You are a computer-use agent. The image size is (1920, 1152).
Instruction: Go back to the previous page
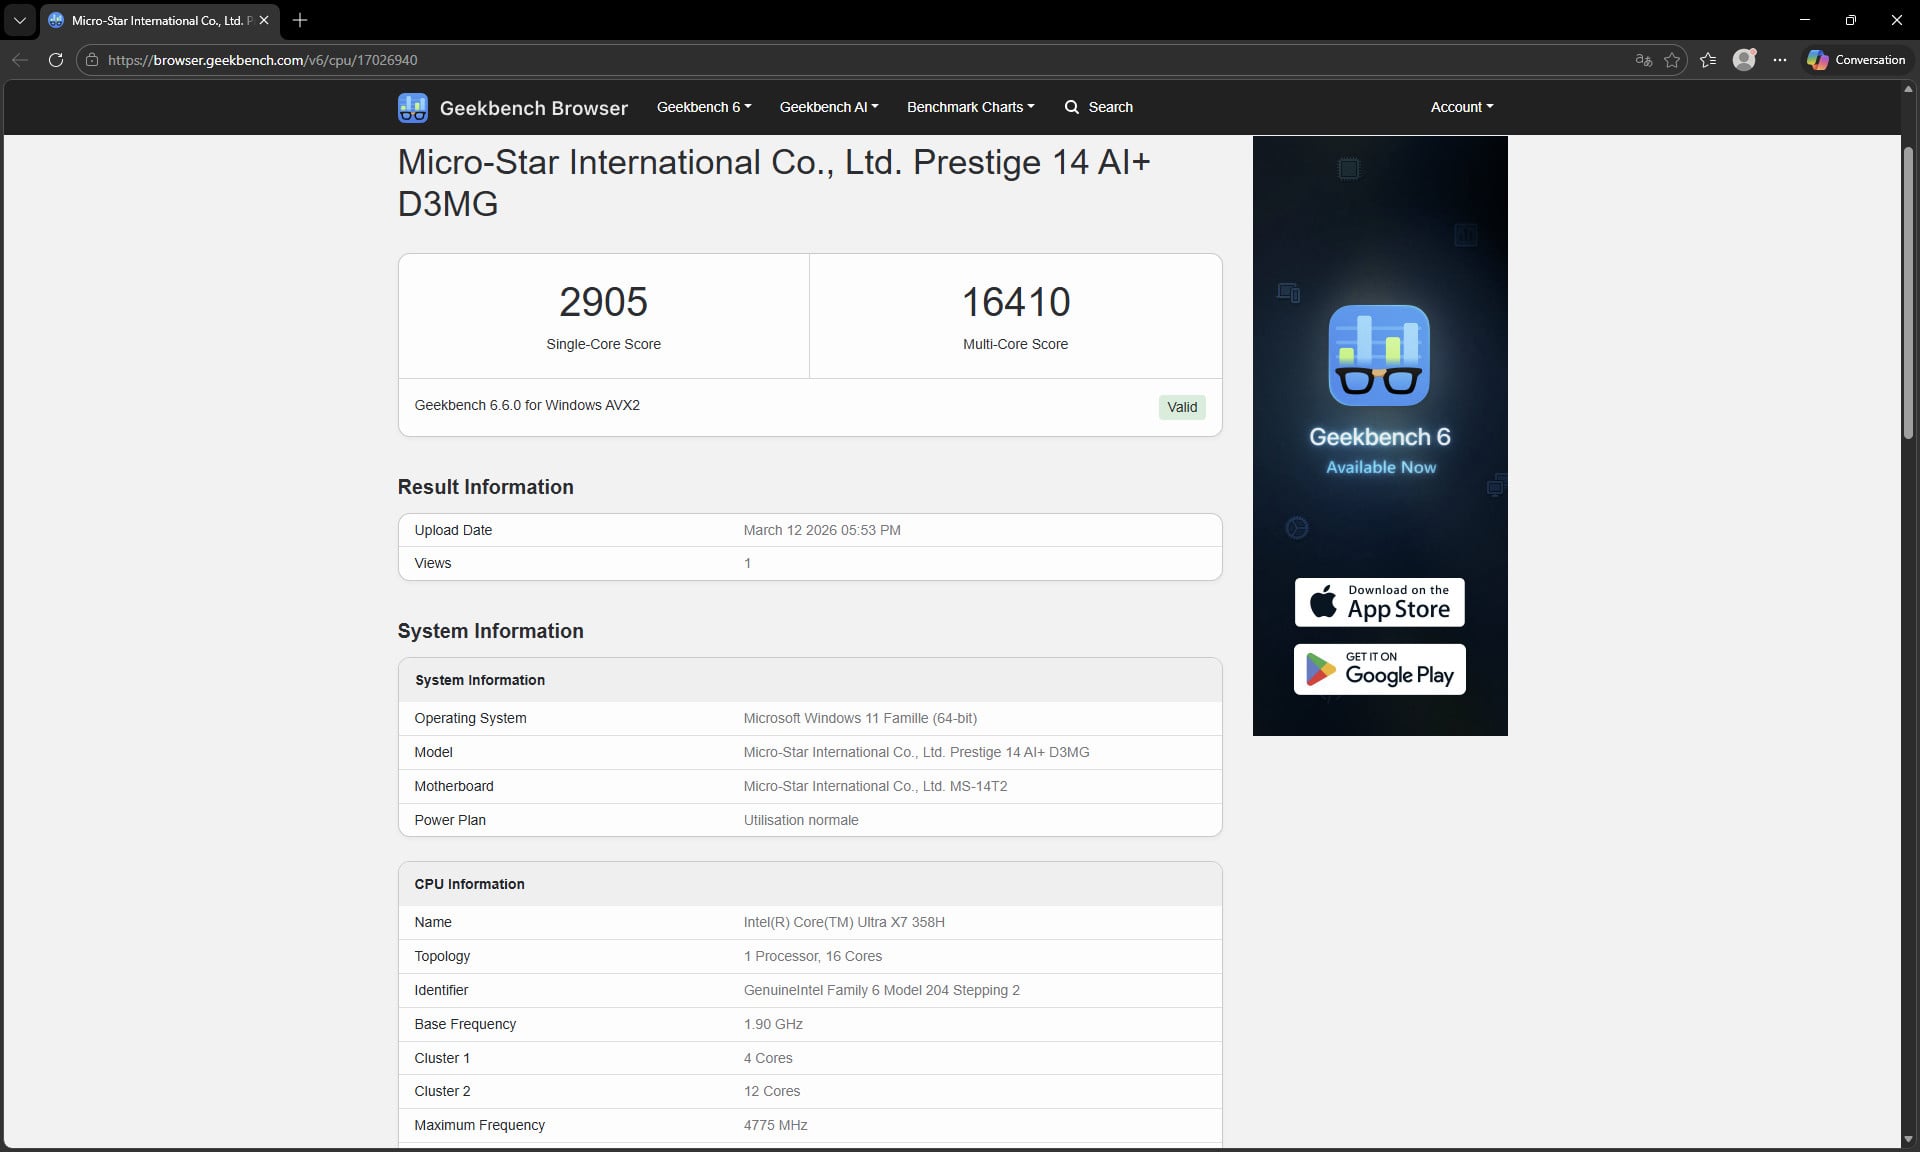click(20, 60)
